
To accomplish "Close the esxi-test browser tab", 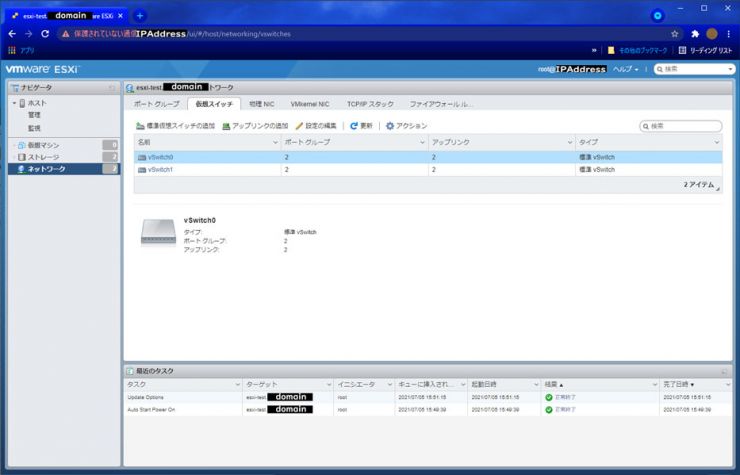I will [120, 16].
